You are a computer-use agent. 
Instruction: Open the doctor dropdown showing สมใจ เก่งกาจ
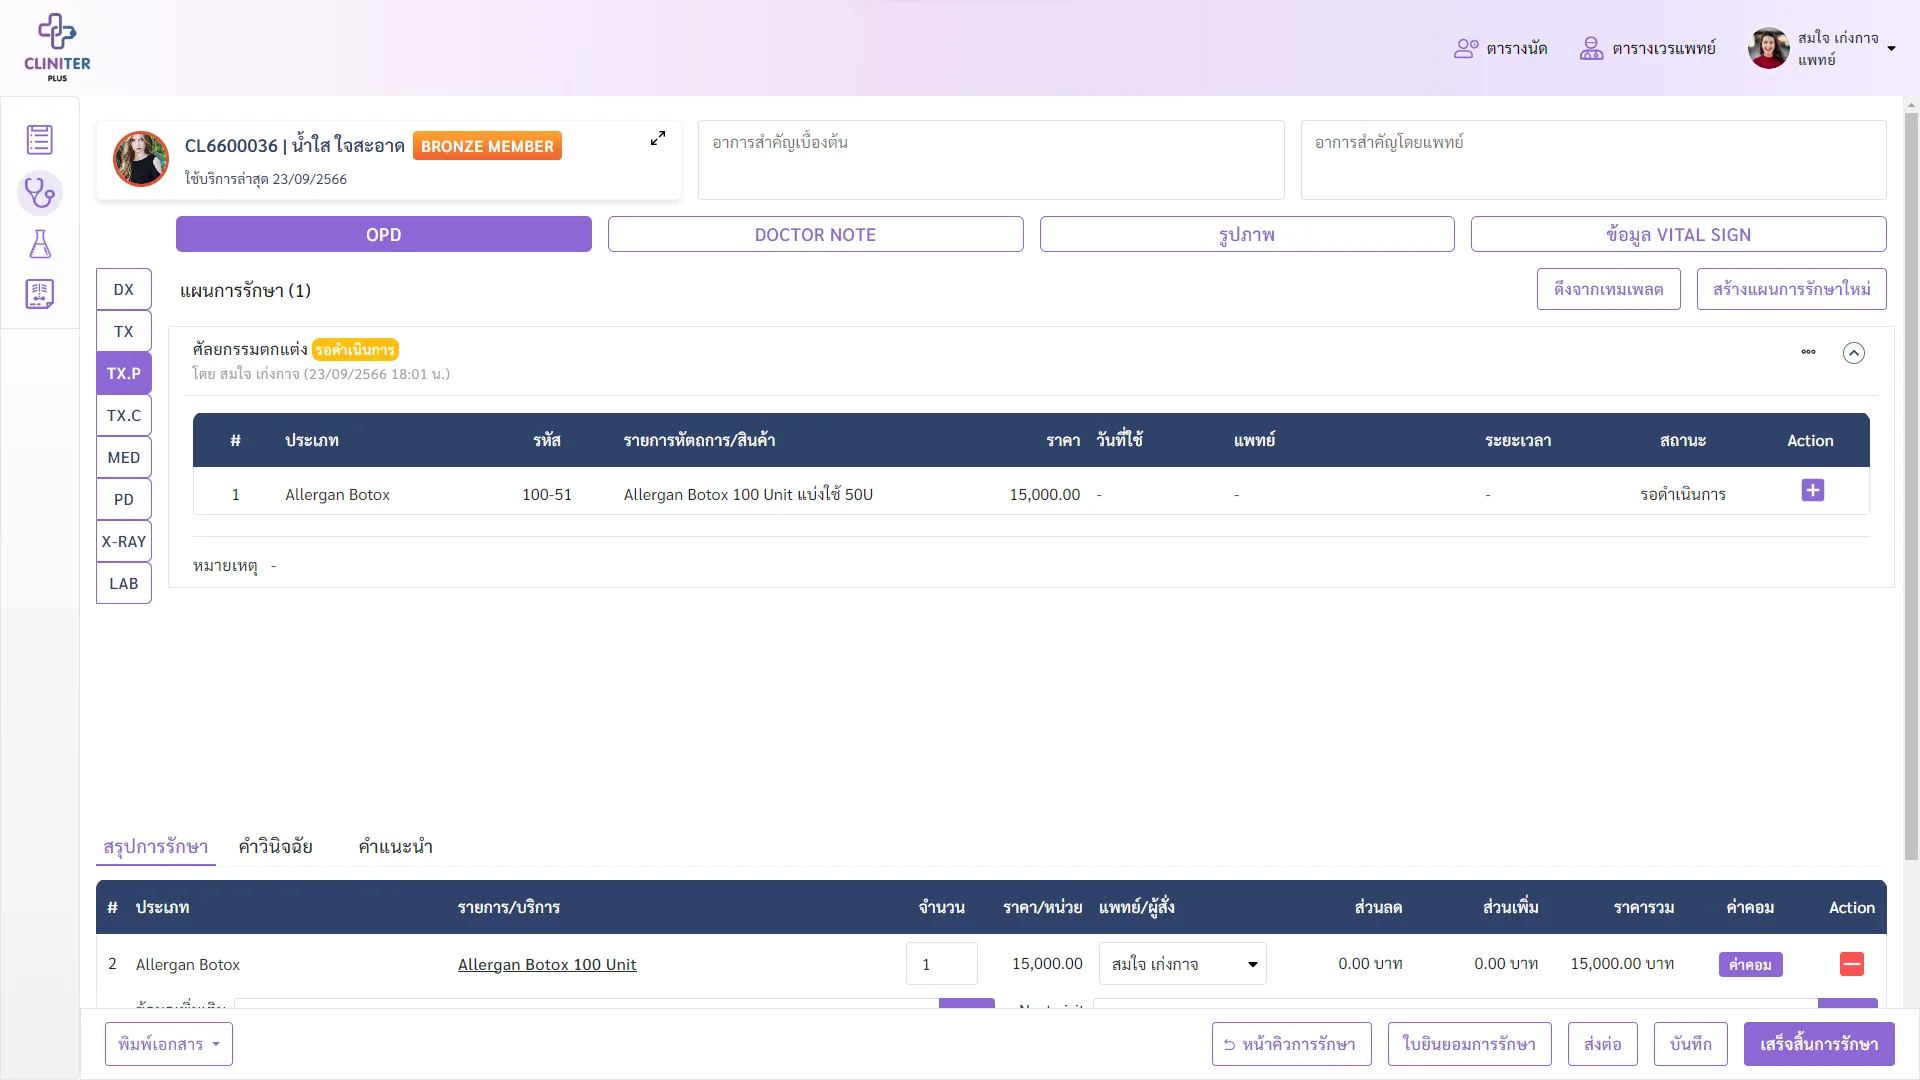tap(1182, 964)
